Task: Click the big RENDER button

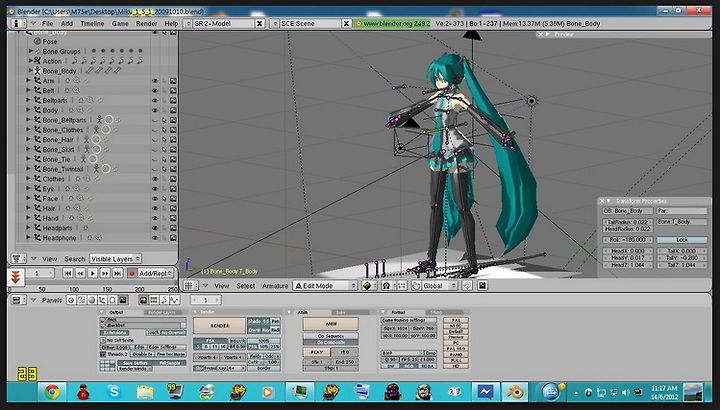Action: pyautogui.click(x=219, y=326)
